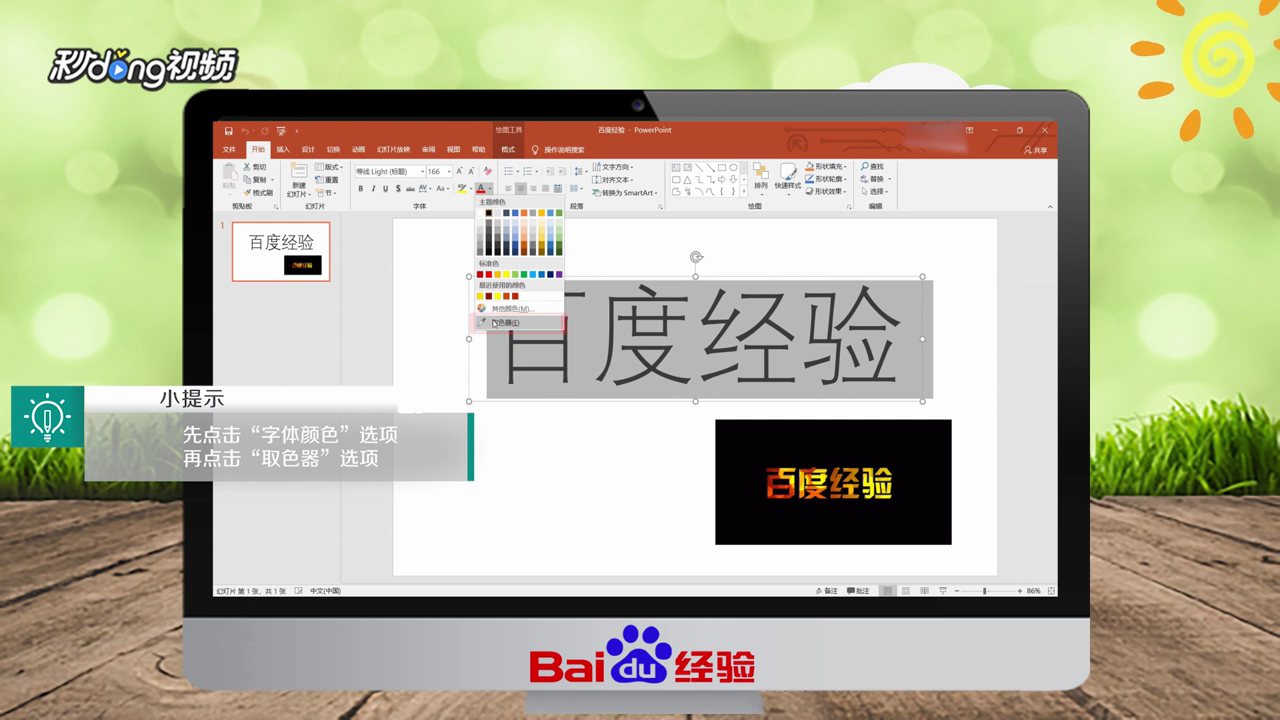Select align right paragraph option
Image resolution: width=1280 pixels, height=720 pixels.
(533, 189)
